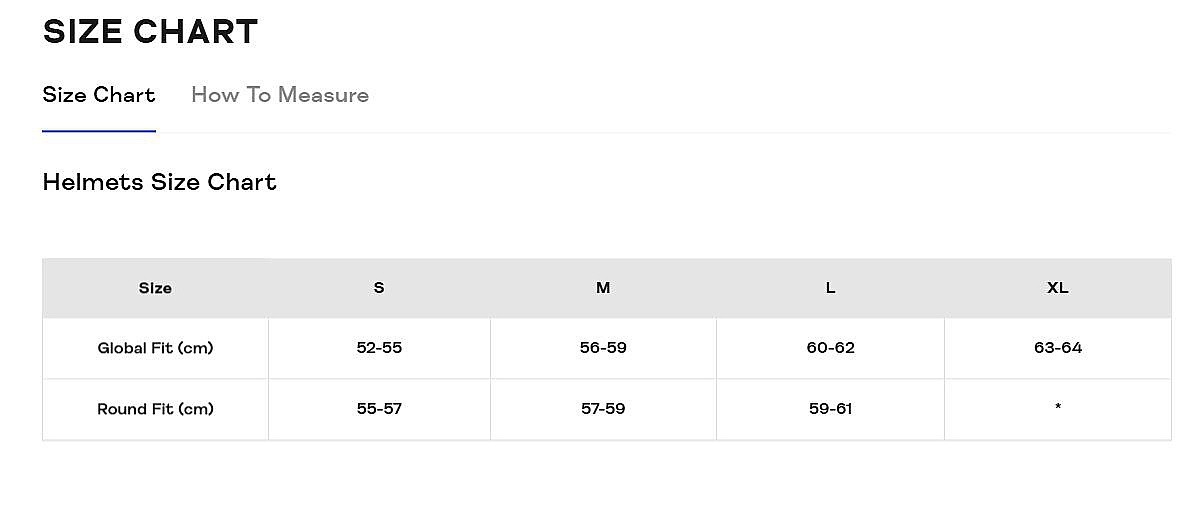Click the Round Fit (cm) row label
Image resolution: width=1192 pixels, height=527 pixels.
coord(155,409)
